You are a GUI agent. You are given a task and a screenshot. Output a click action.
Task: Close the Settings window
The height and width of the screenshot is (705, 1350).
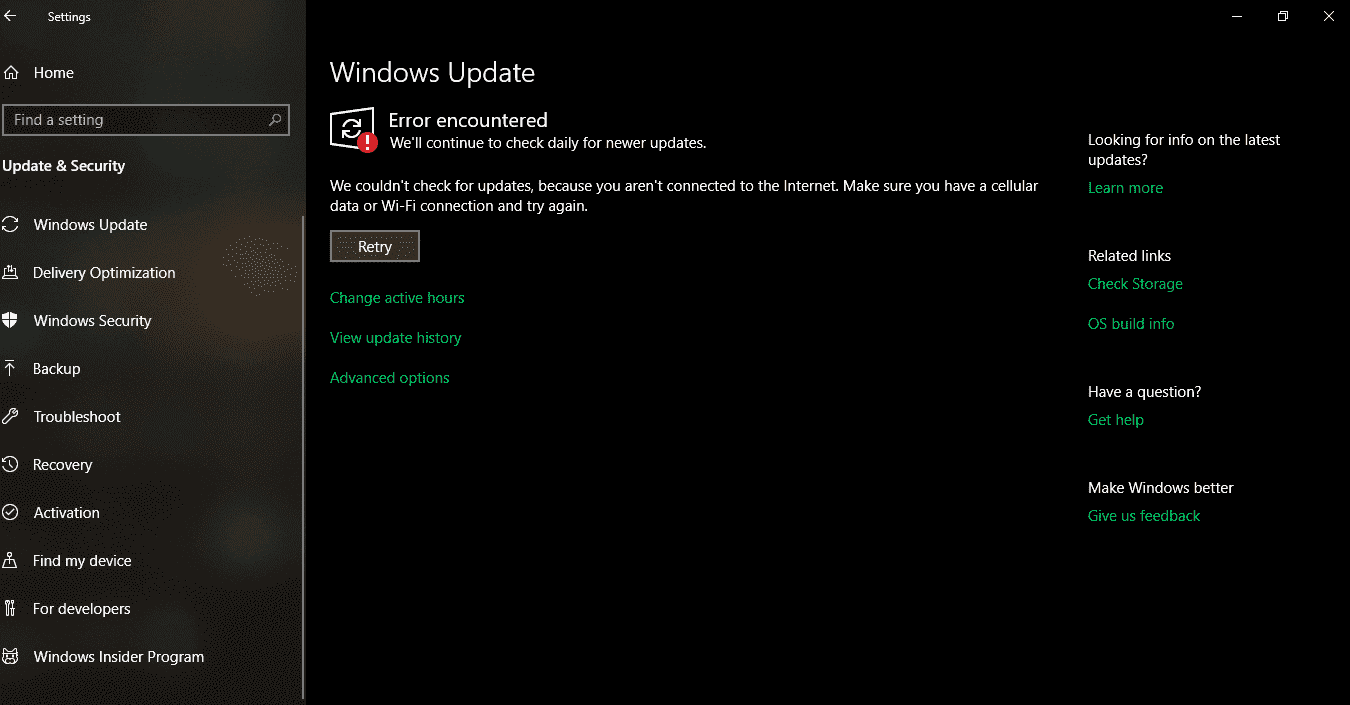[1328, 16]
